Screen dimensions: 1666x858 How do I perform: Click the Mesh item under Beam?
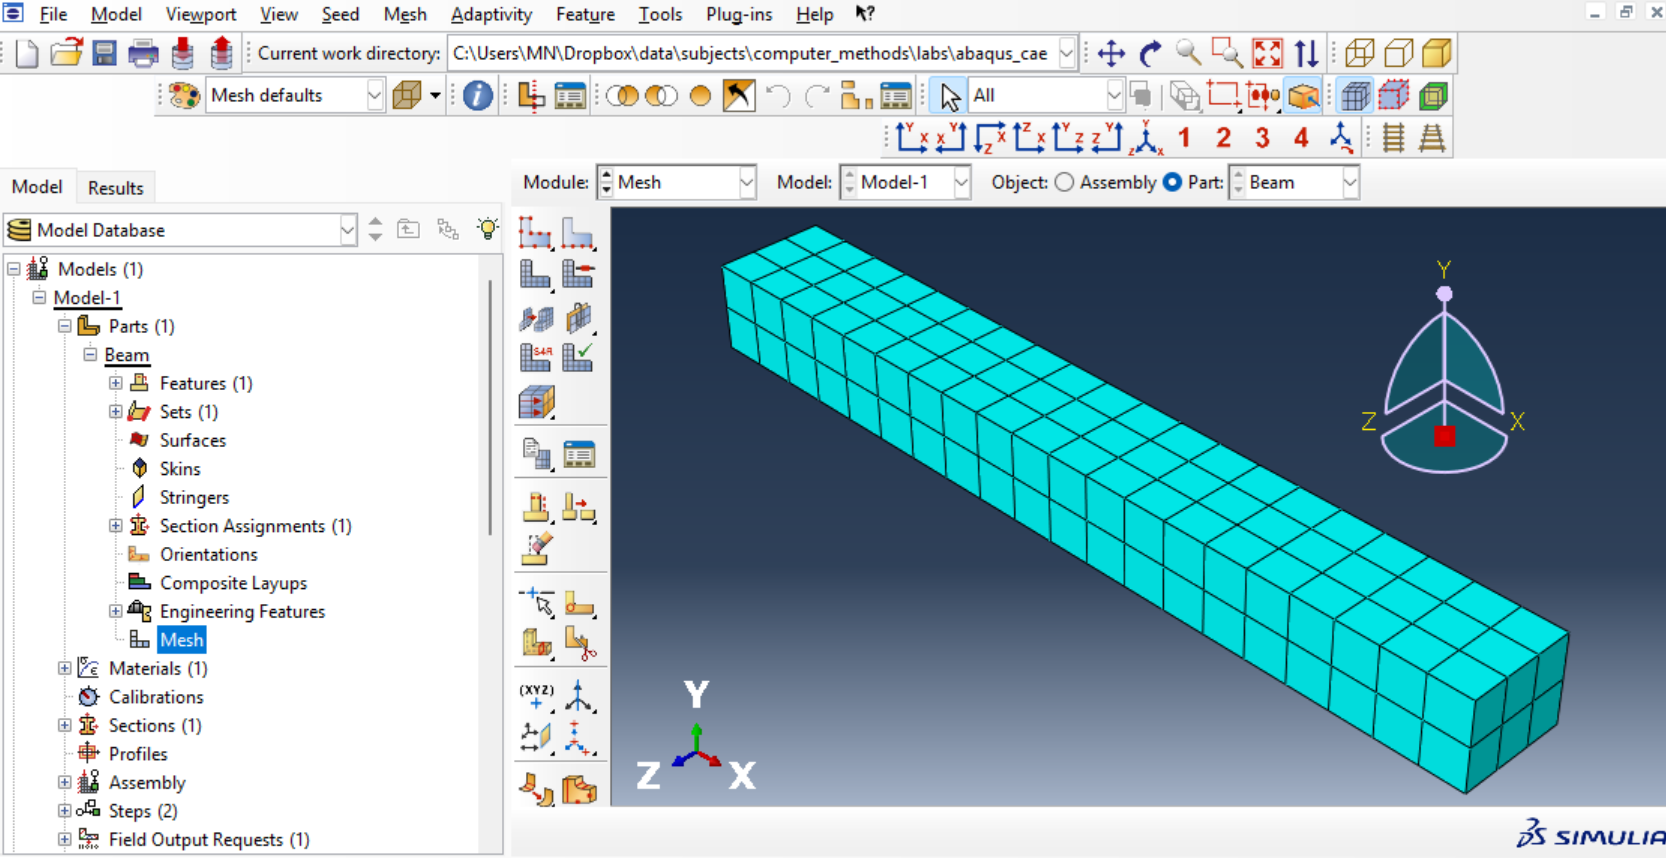pyautogui.click(x=181, y=640)
